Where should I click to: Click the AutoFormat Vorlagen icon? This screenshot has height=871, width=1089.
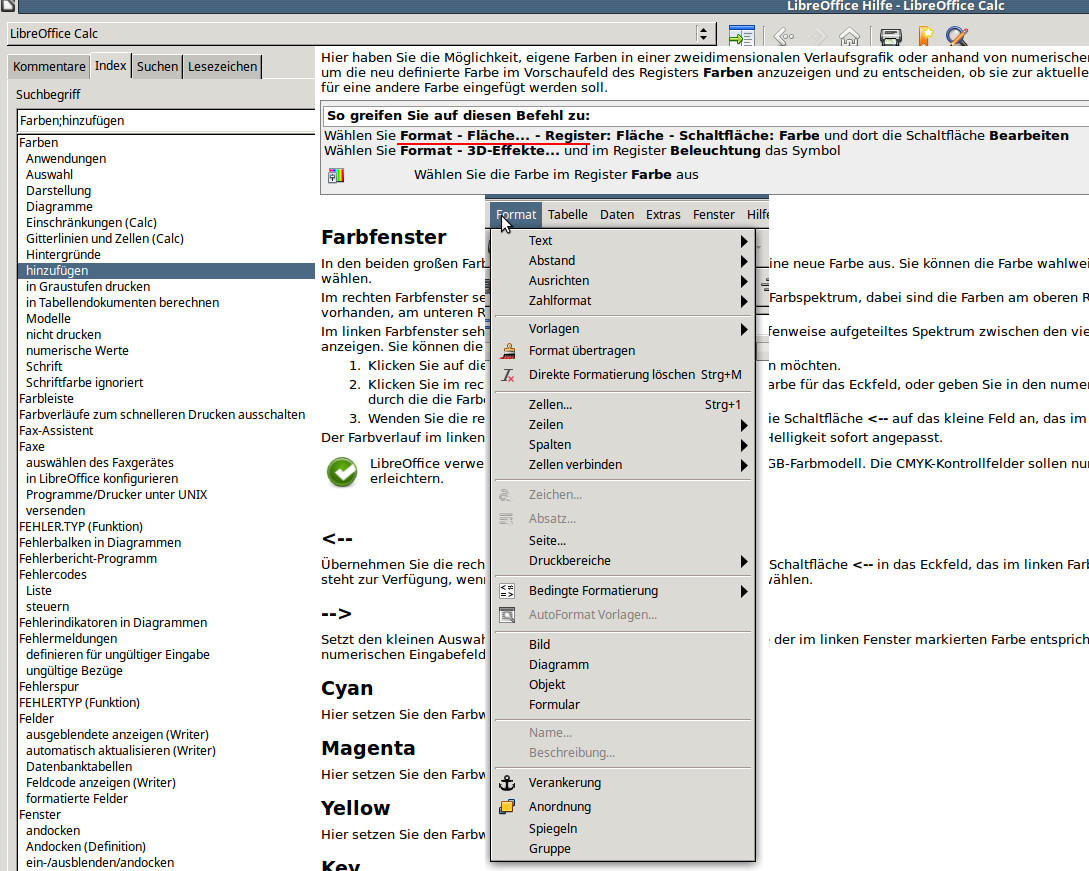(508, 615)
